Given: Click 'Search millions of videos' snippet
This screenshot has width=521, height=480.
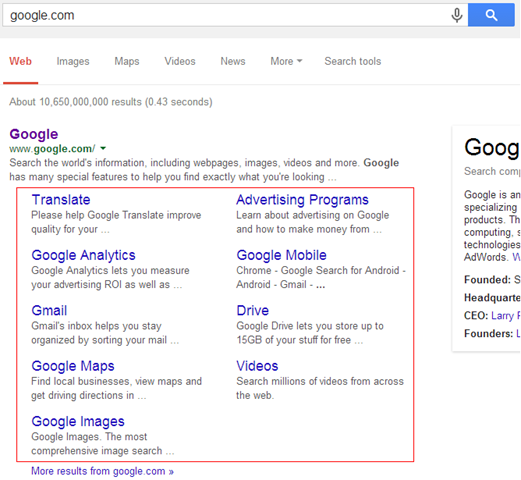Looking at the screenshot, I should (x=320, y=381).
